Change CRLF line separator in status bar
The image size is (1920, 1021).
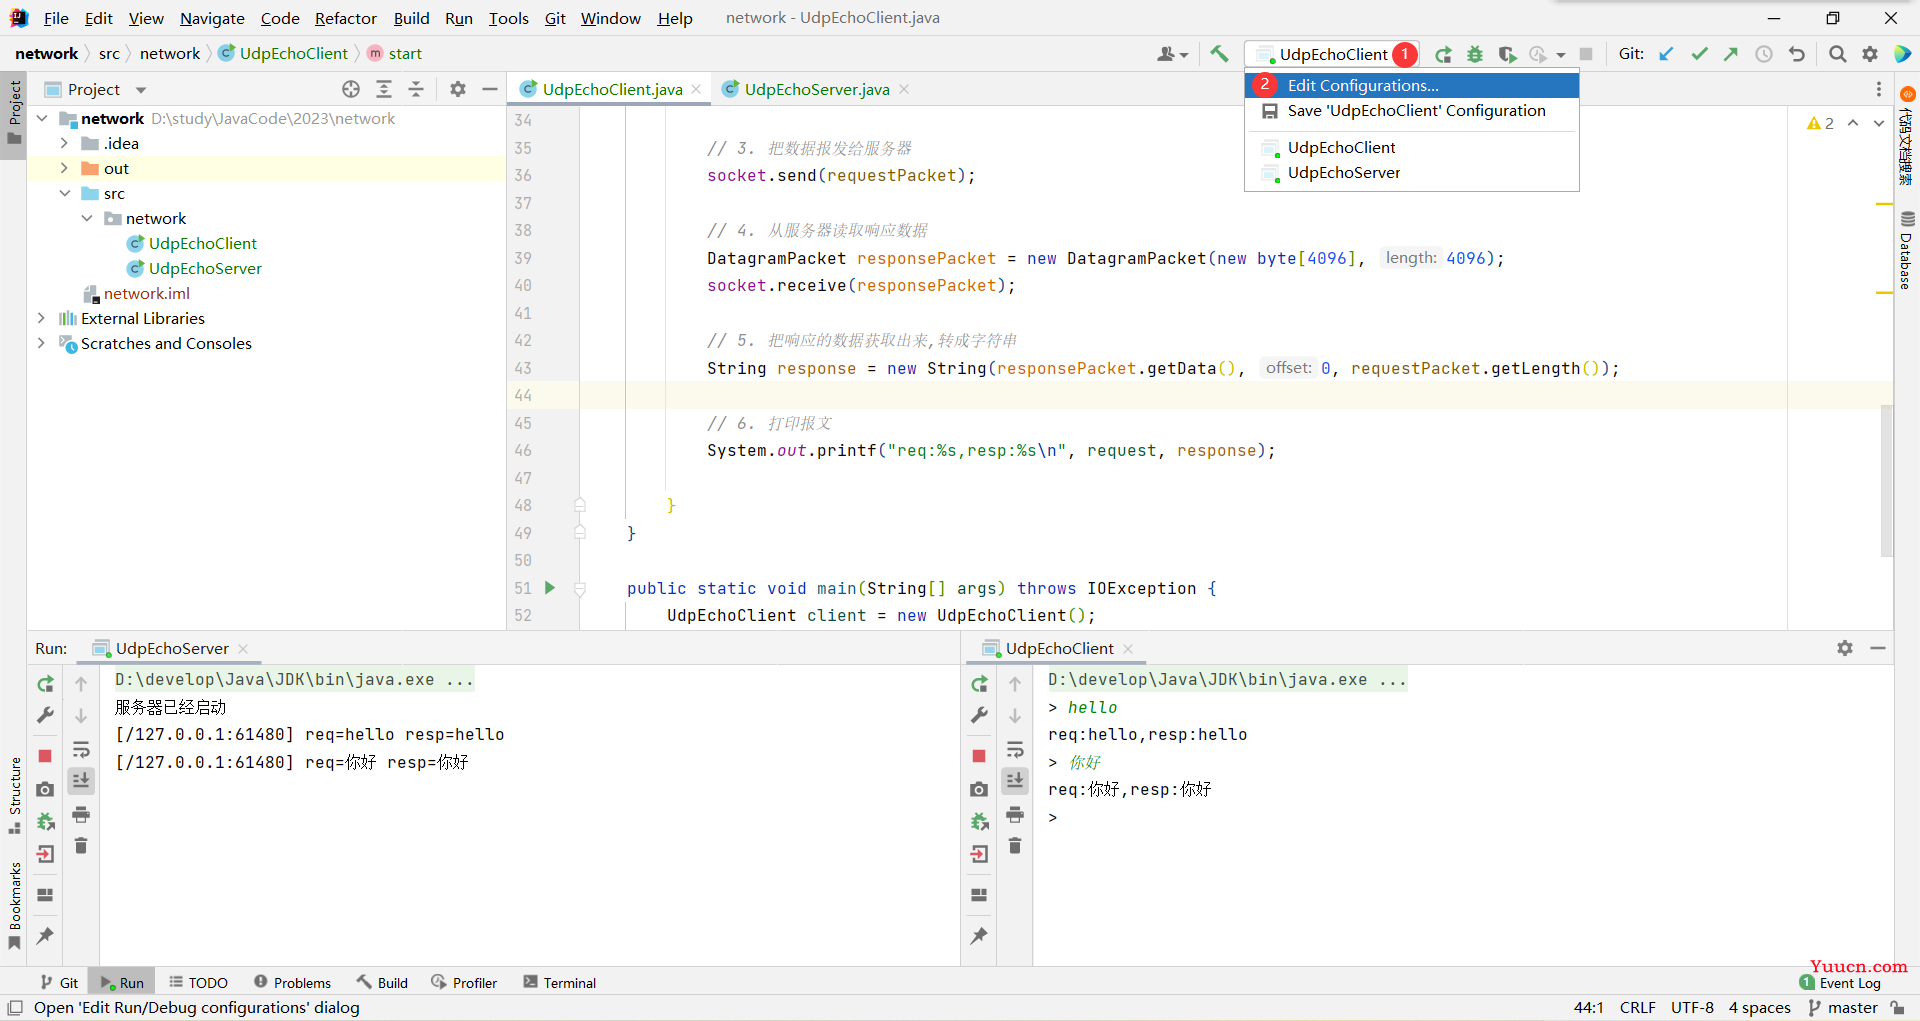[x=1637, y=1008]
